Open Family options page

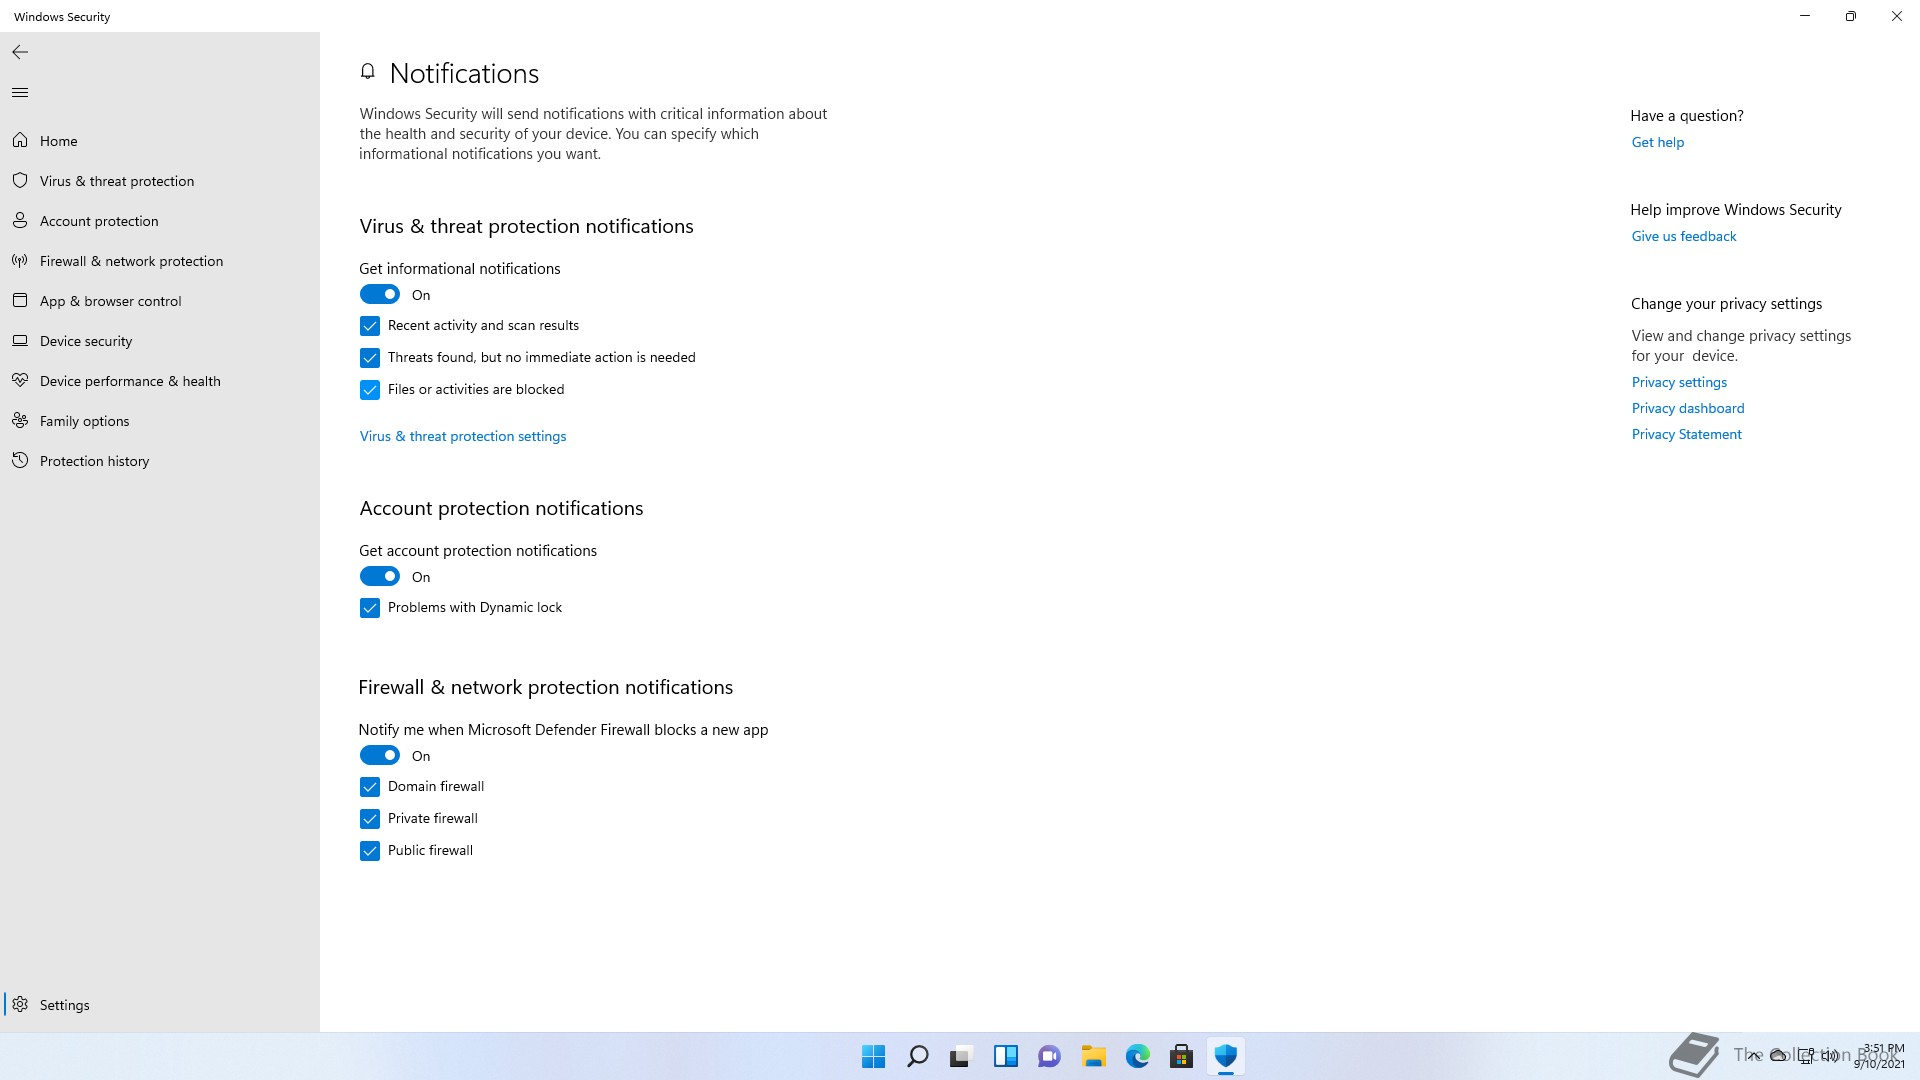pyautogui.click(x=160, y=421)
